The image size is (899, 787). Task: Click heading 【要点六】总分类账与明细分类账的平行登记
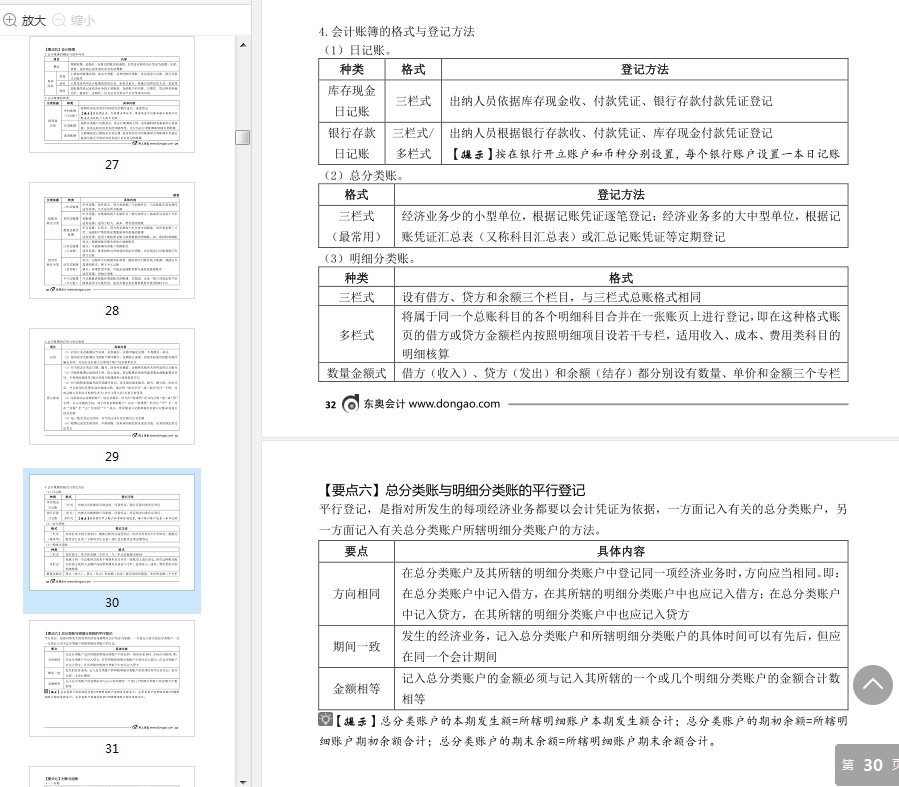pyautogui.click(x=452, y=490)
